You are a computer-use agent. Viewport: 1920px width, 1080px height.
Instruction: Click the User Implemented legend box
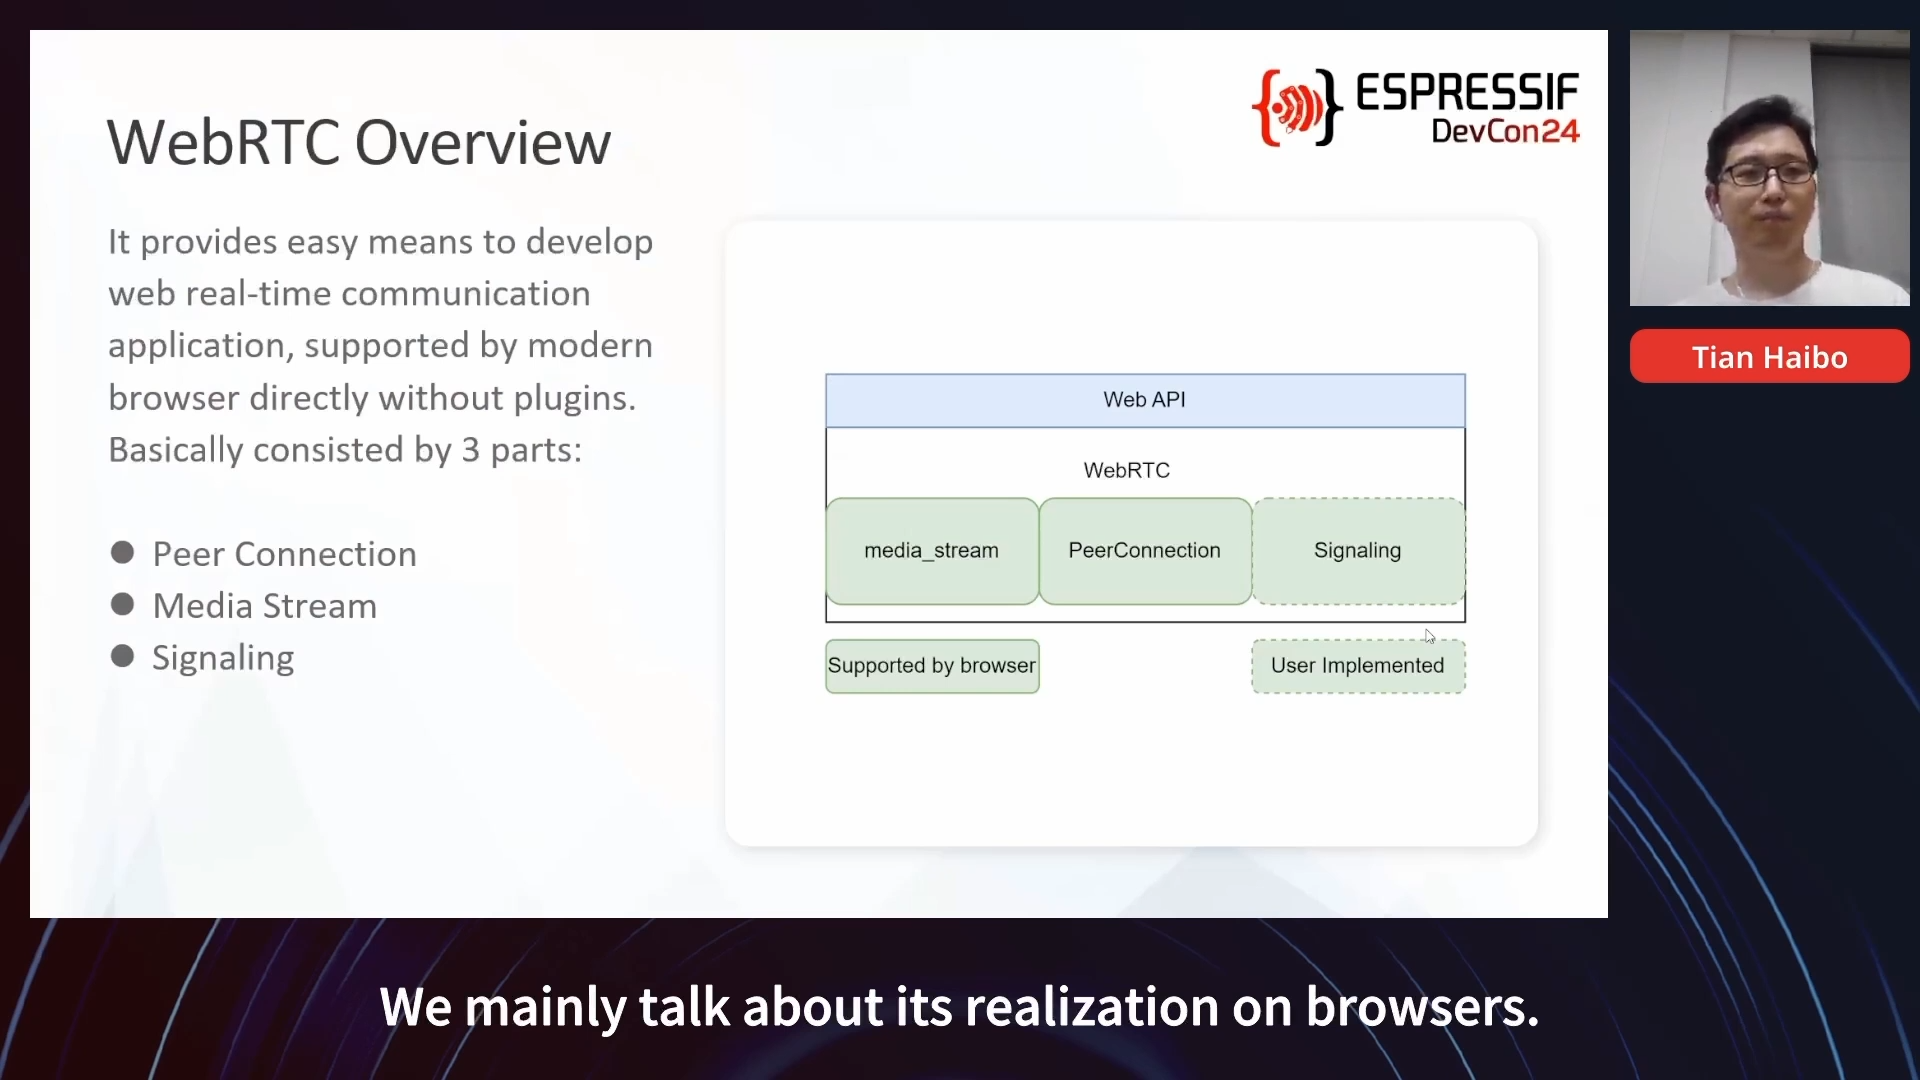1358,666
